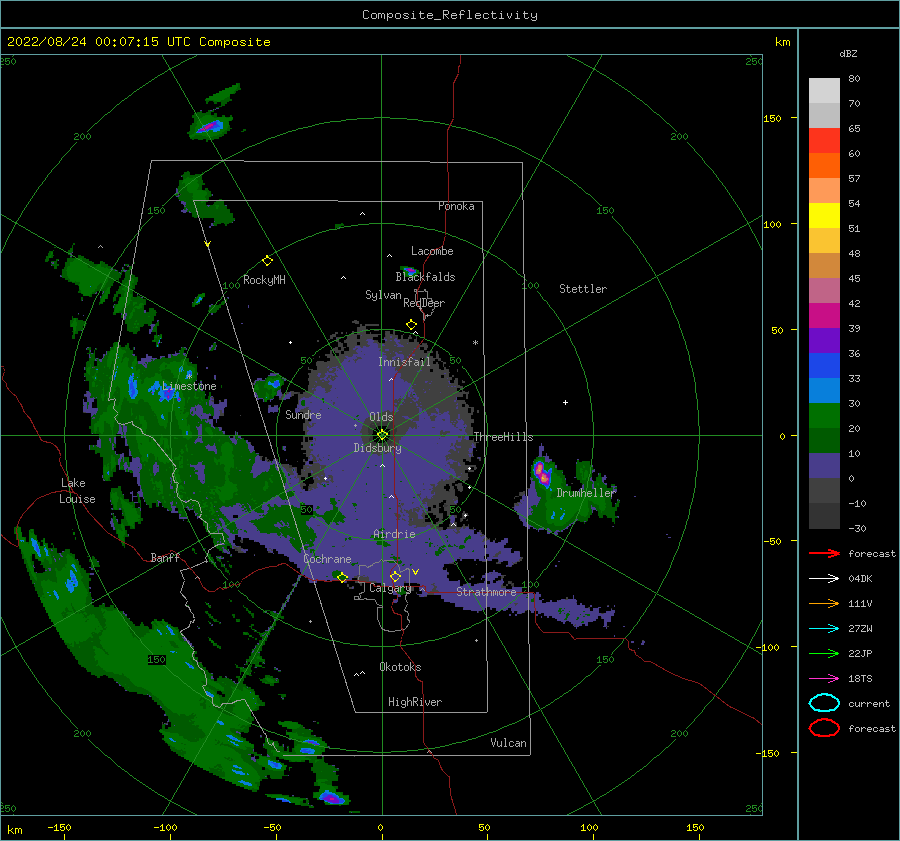Click the Lacombe town label

click(432, 251)
